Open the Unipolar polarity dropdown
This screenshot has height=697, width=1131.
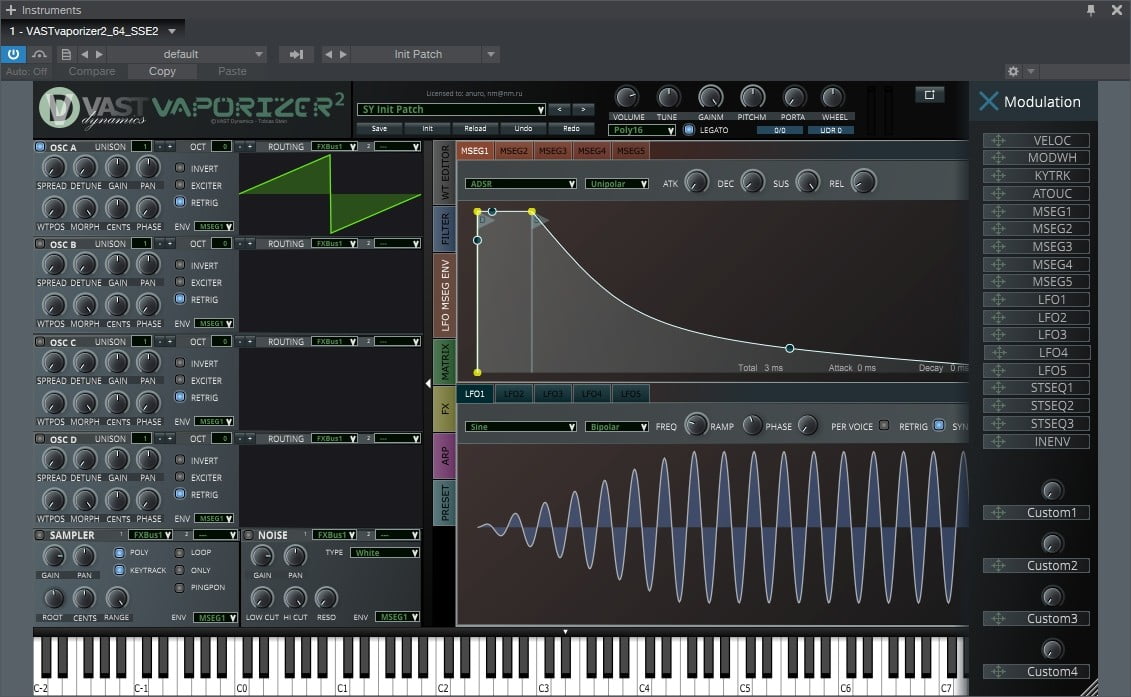pyautogui.click(x=617, y=184)
